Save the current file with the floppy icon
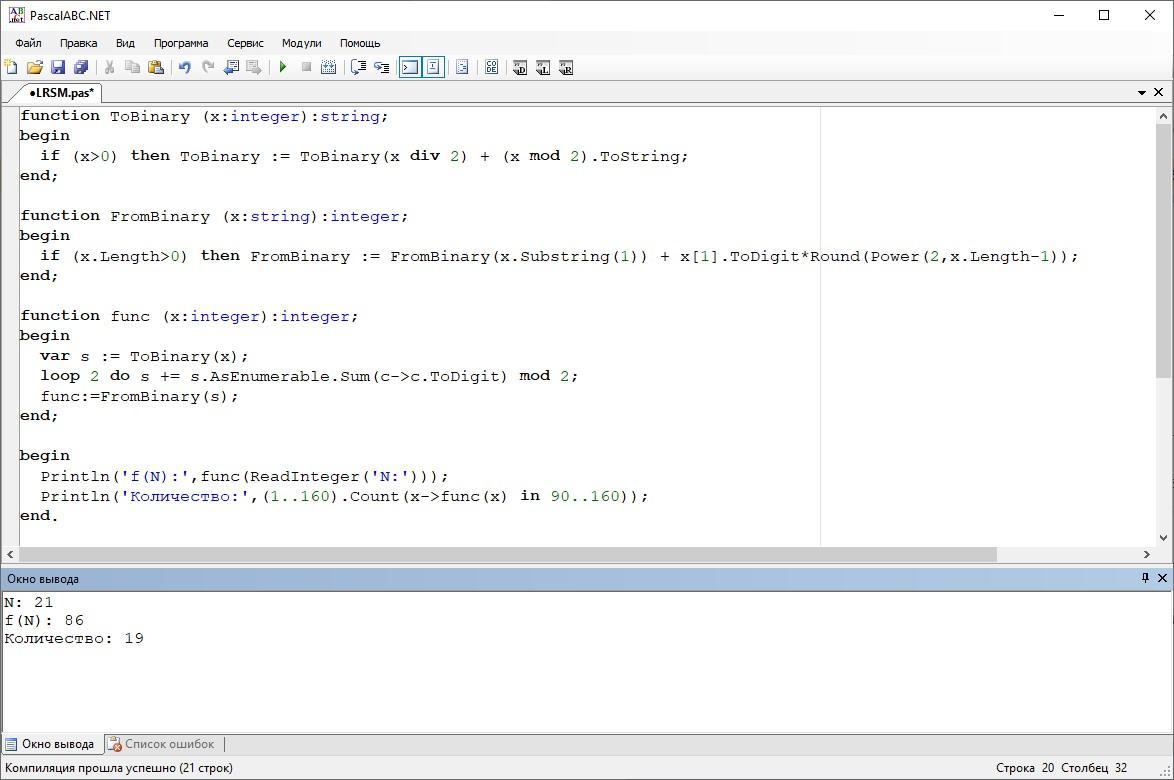Image resolution: width=1174 pixels, height=780 pixels. click(58, 67)
